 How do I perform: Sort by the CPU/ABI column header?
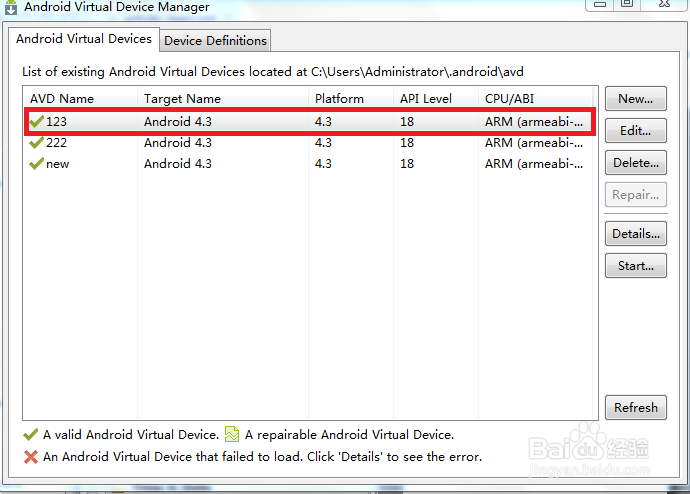(536, 99)
